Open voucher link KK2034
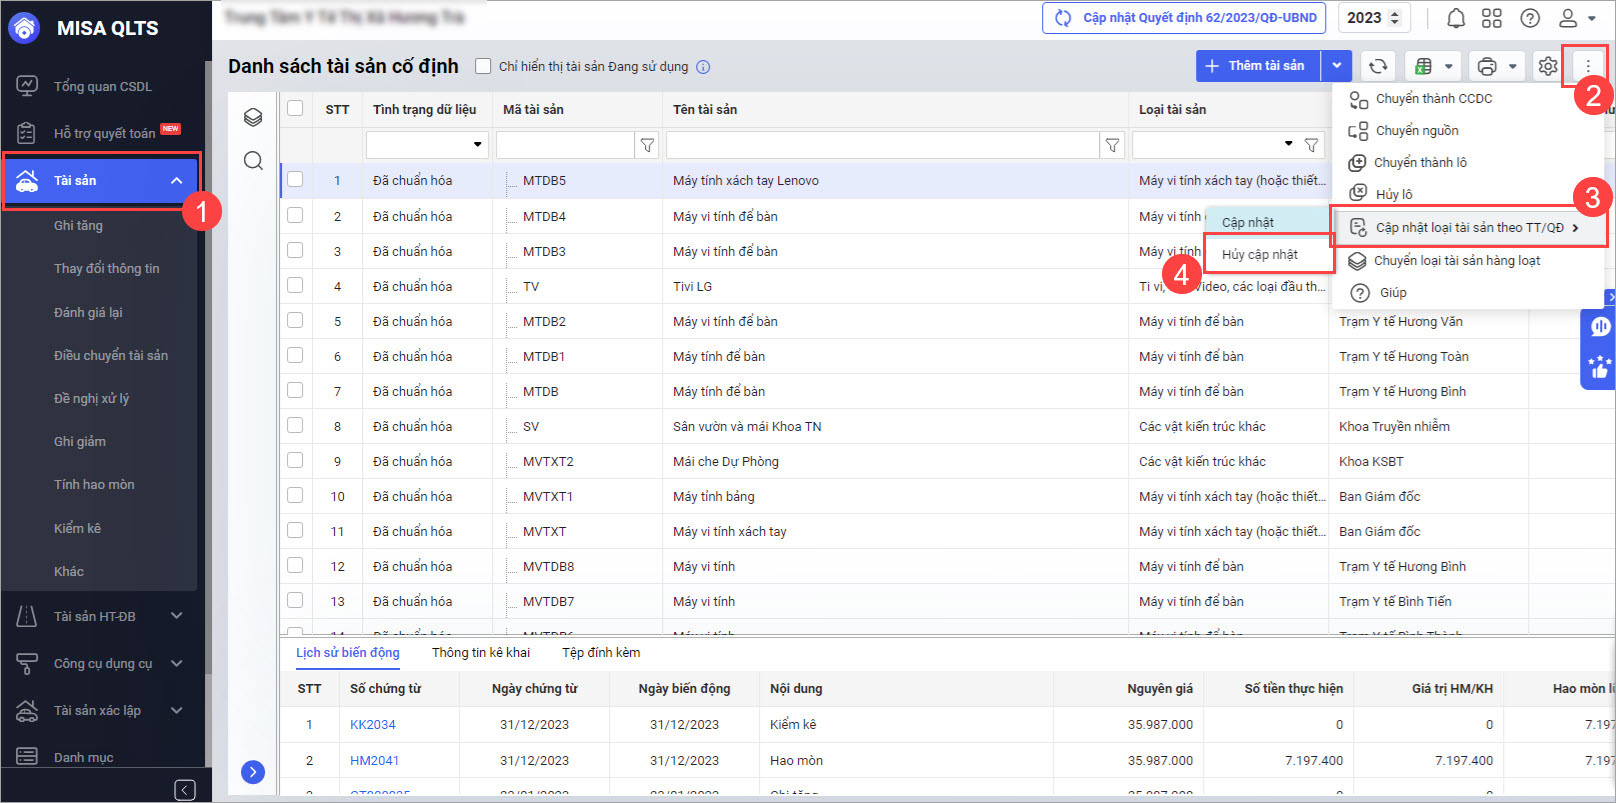Viewport: 1616px width, 803px height. pyautogui.click(x=373, y=725)
